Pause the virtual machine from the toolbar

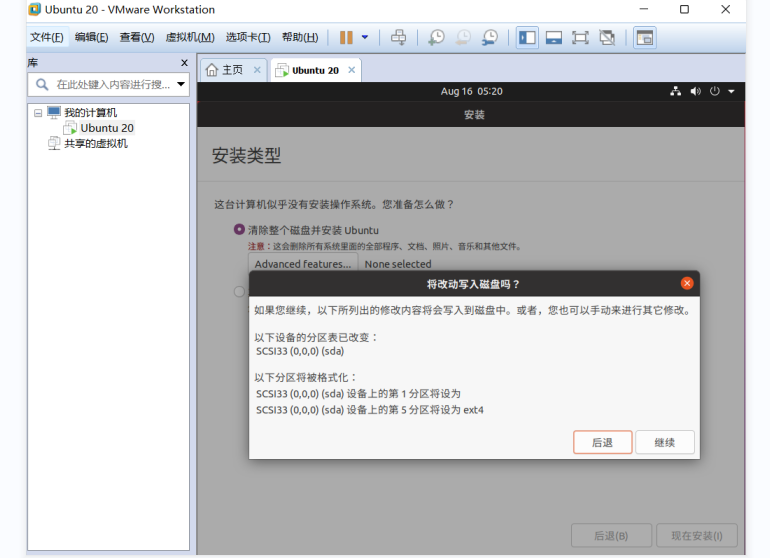[346, 37]
